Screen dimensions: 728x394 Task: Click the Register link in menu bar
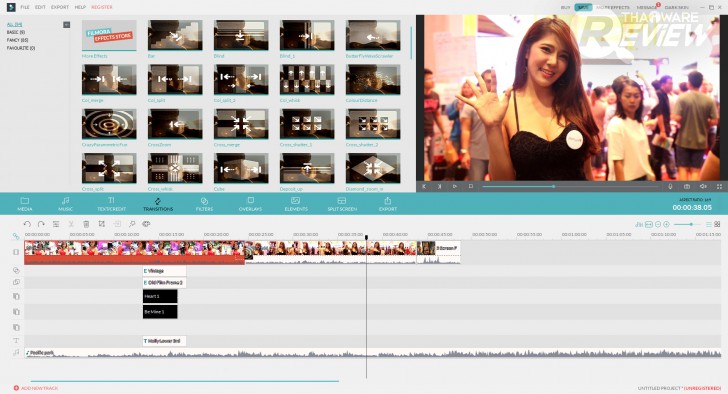tap(102, 7)
